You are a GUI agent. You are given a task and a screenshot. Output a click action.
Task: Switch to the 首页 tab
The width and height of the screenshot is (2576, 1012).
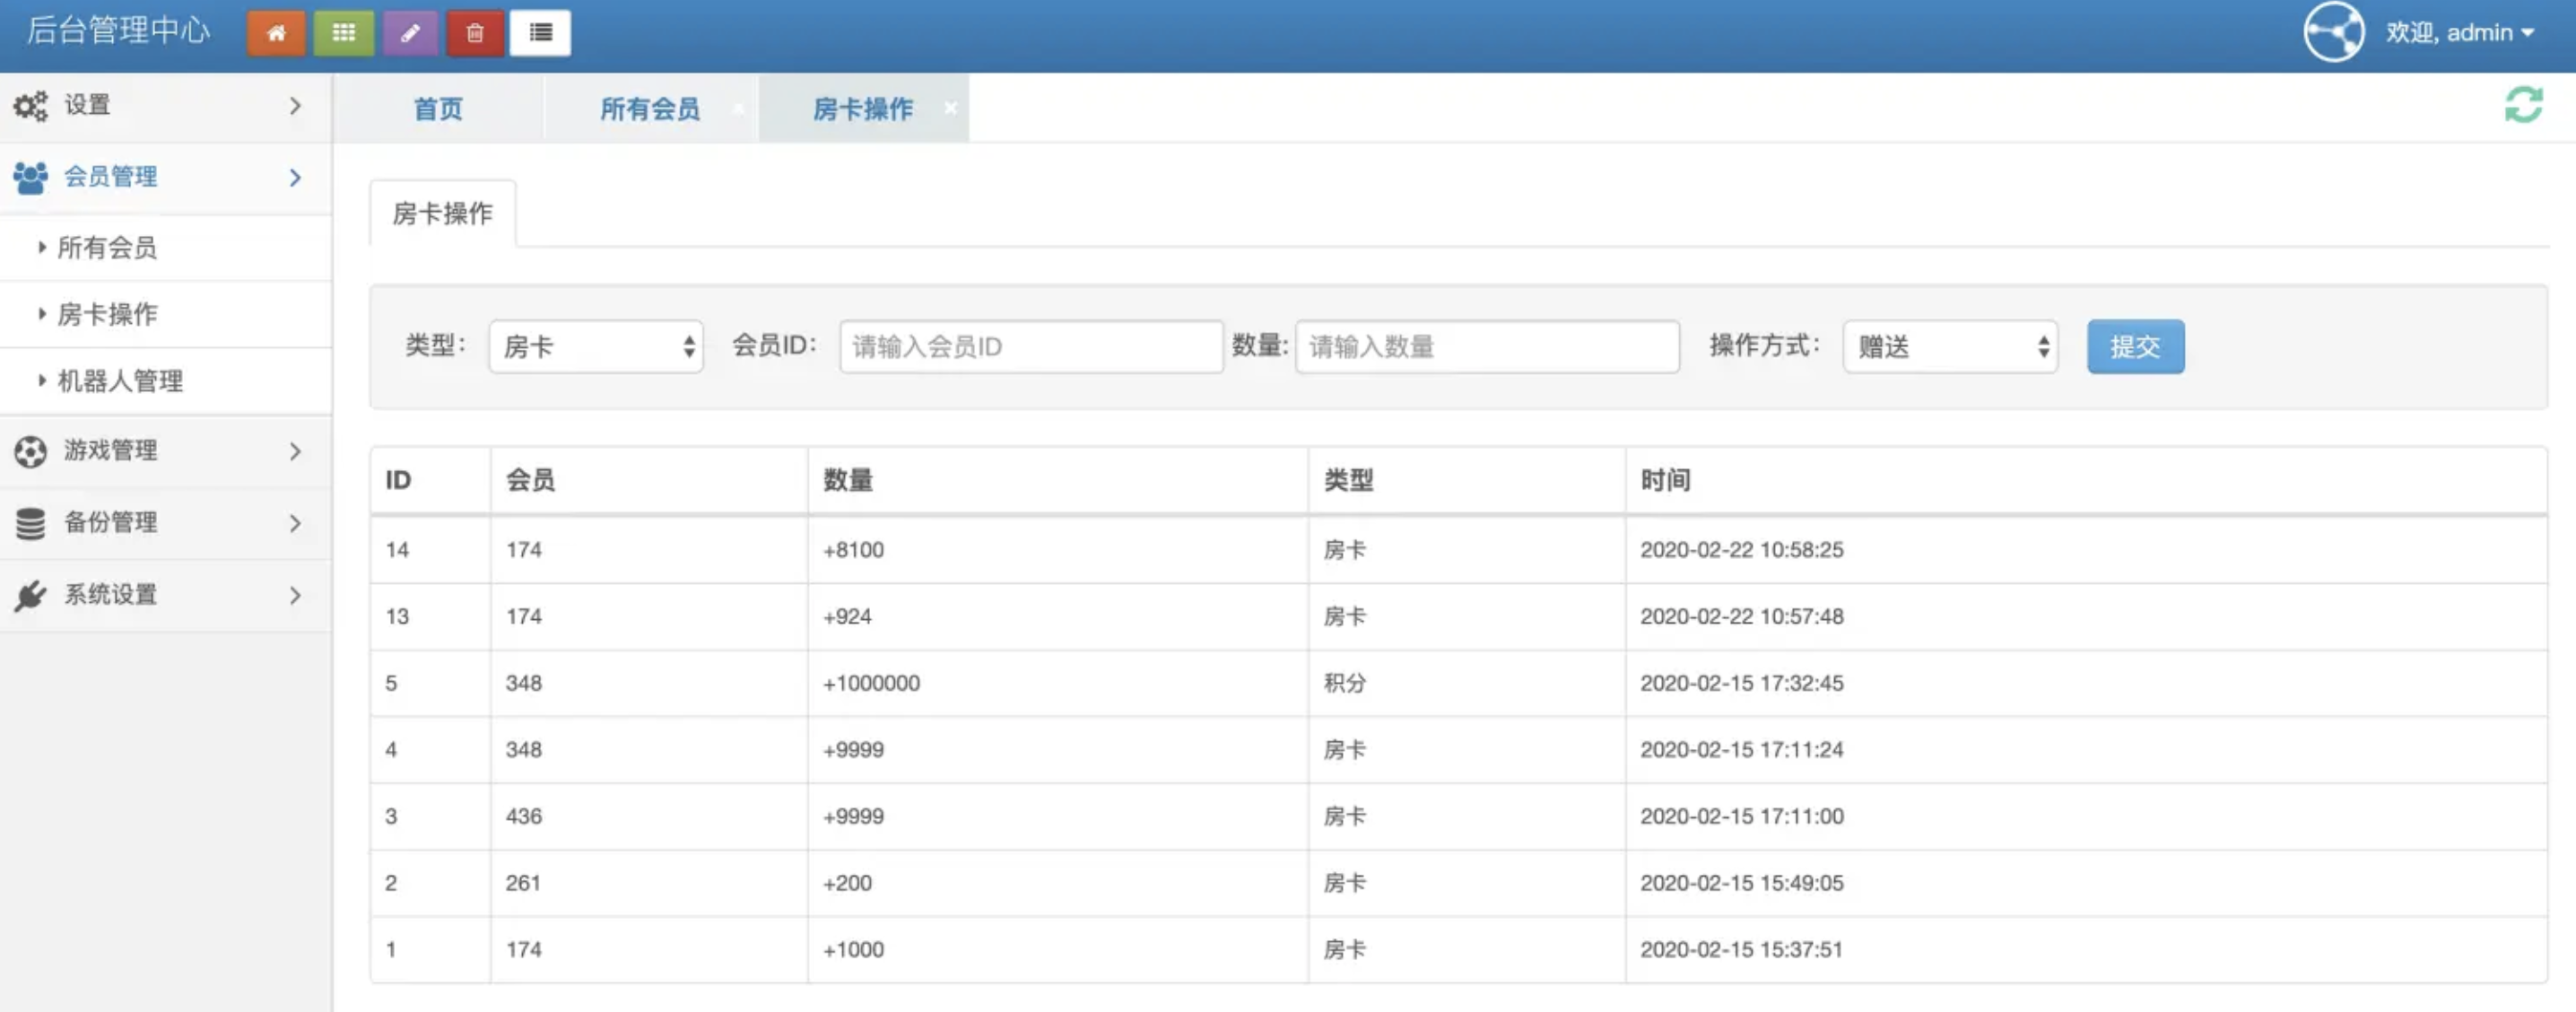438,108
